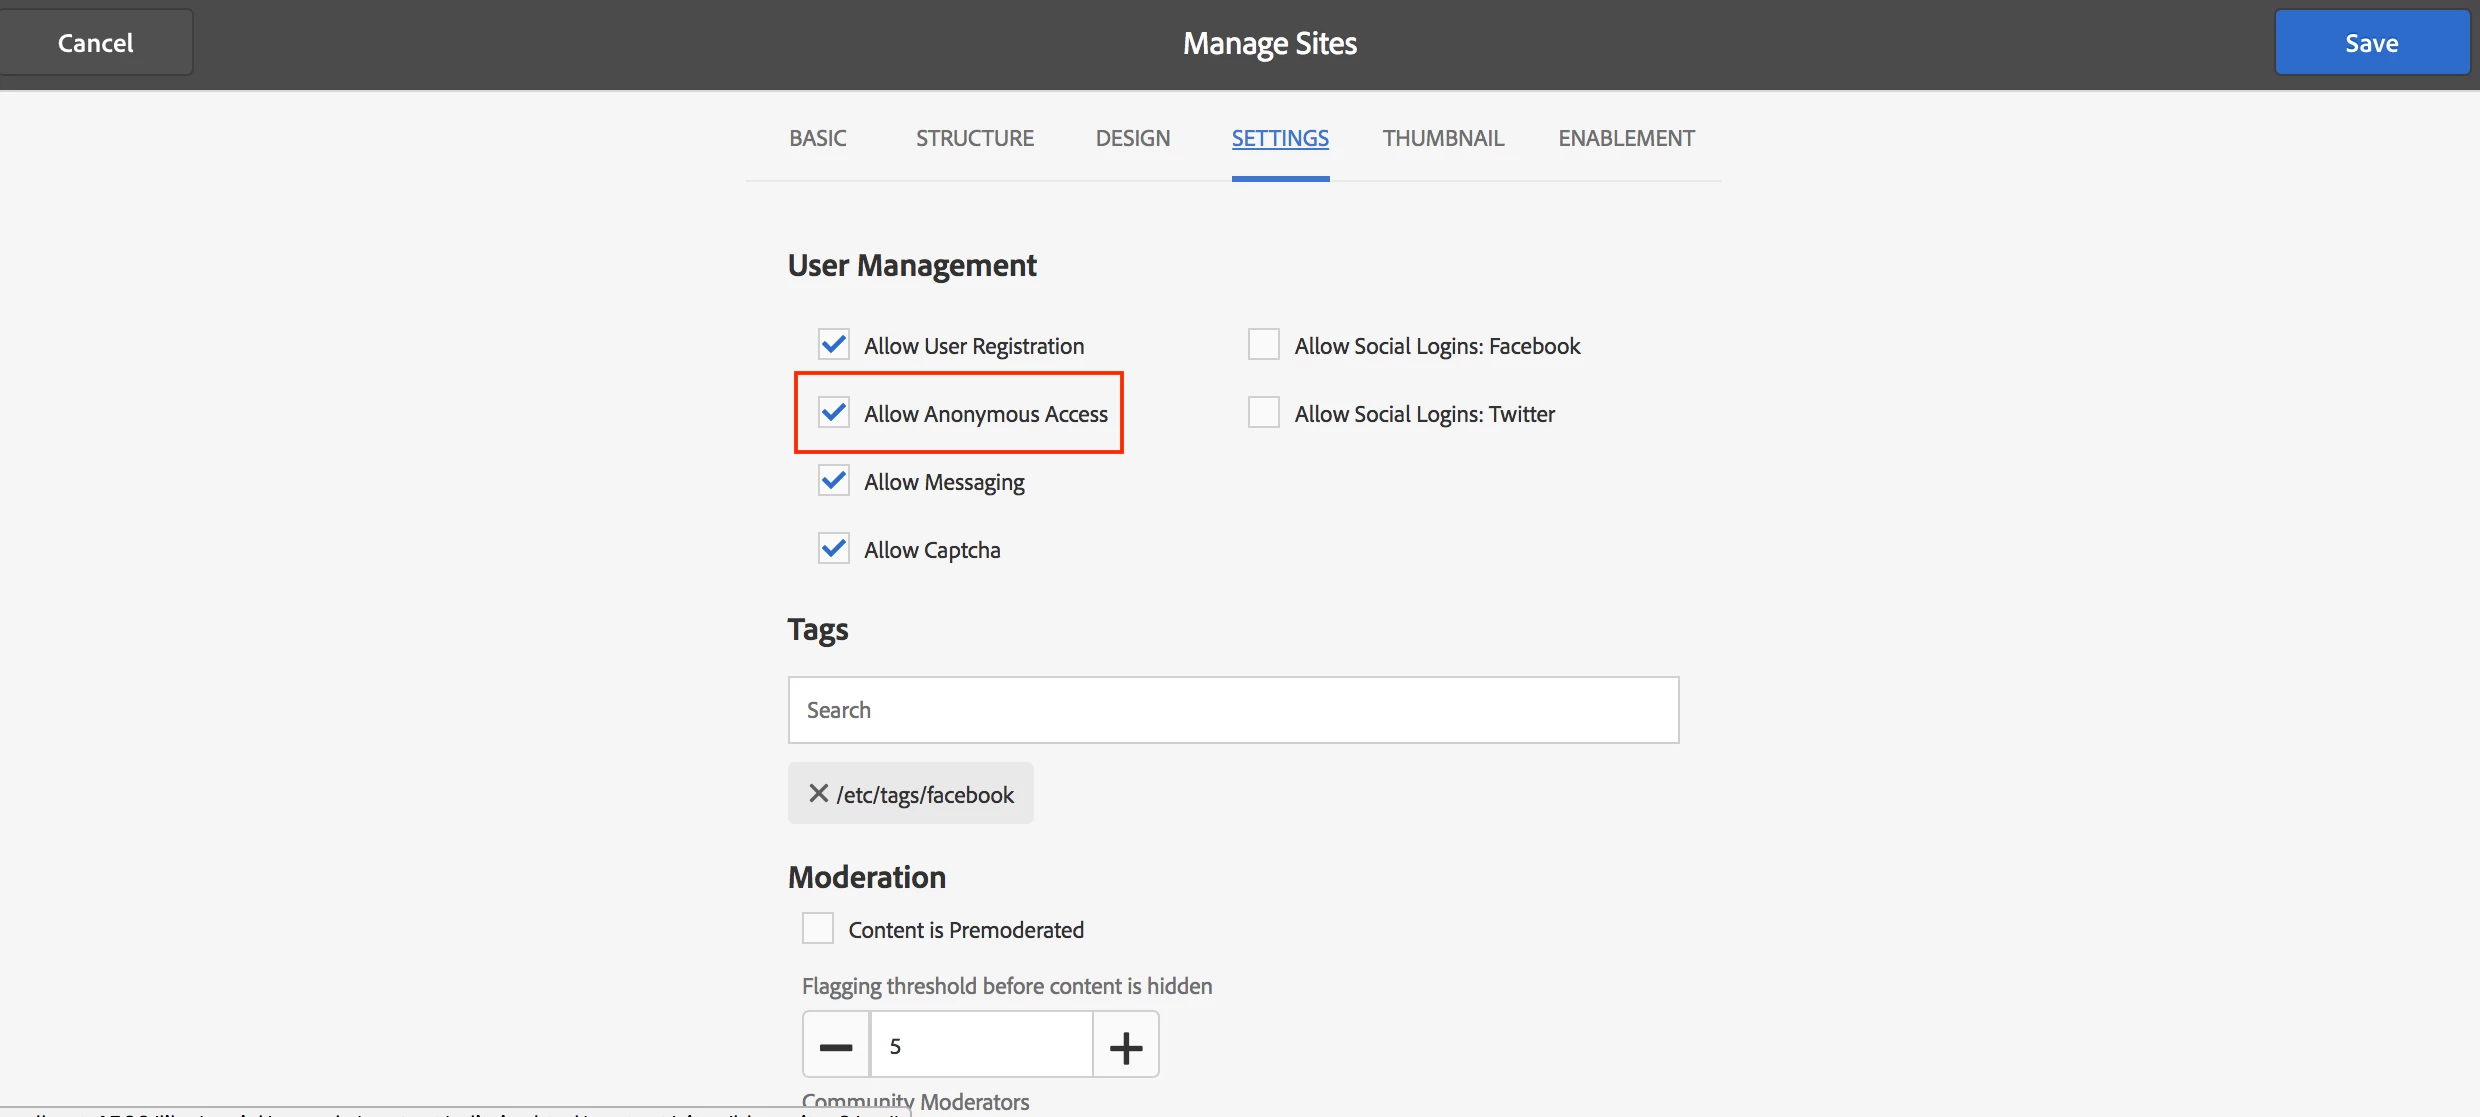Switch to the BASIC tab
This screenshot has width=2480, height=1117.
pos(817,138)
